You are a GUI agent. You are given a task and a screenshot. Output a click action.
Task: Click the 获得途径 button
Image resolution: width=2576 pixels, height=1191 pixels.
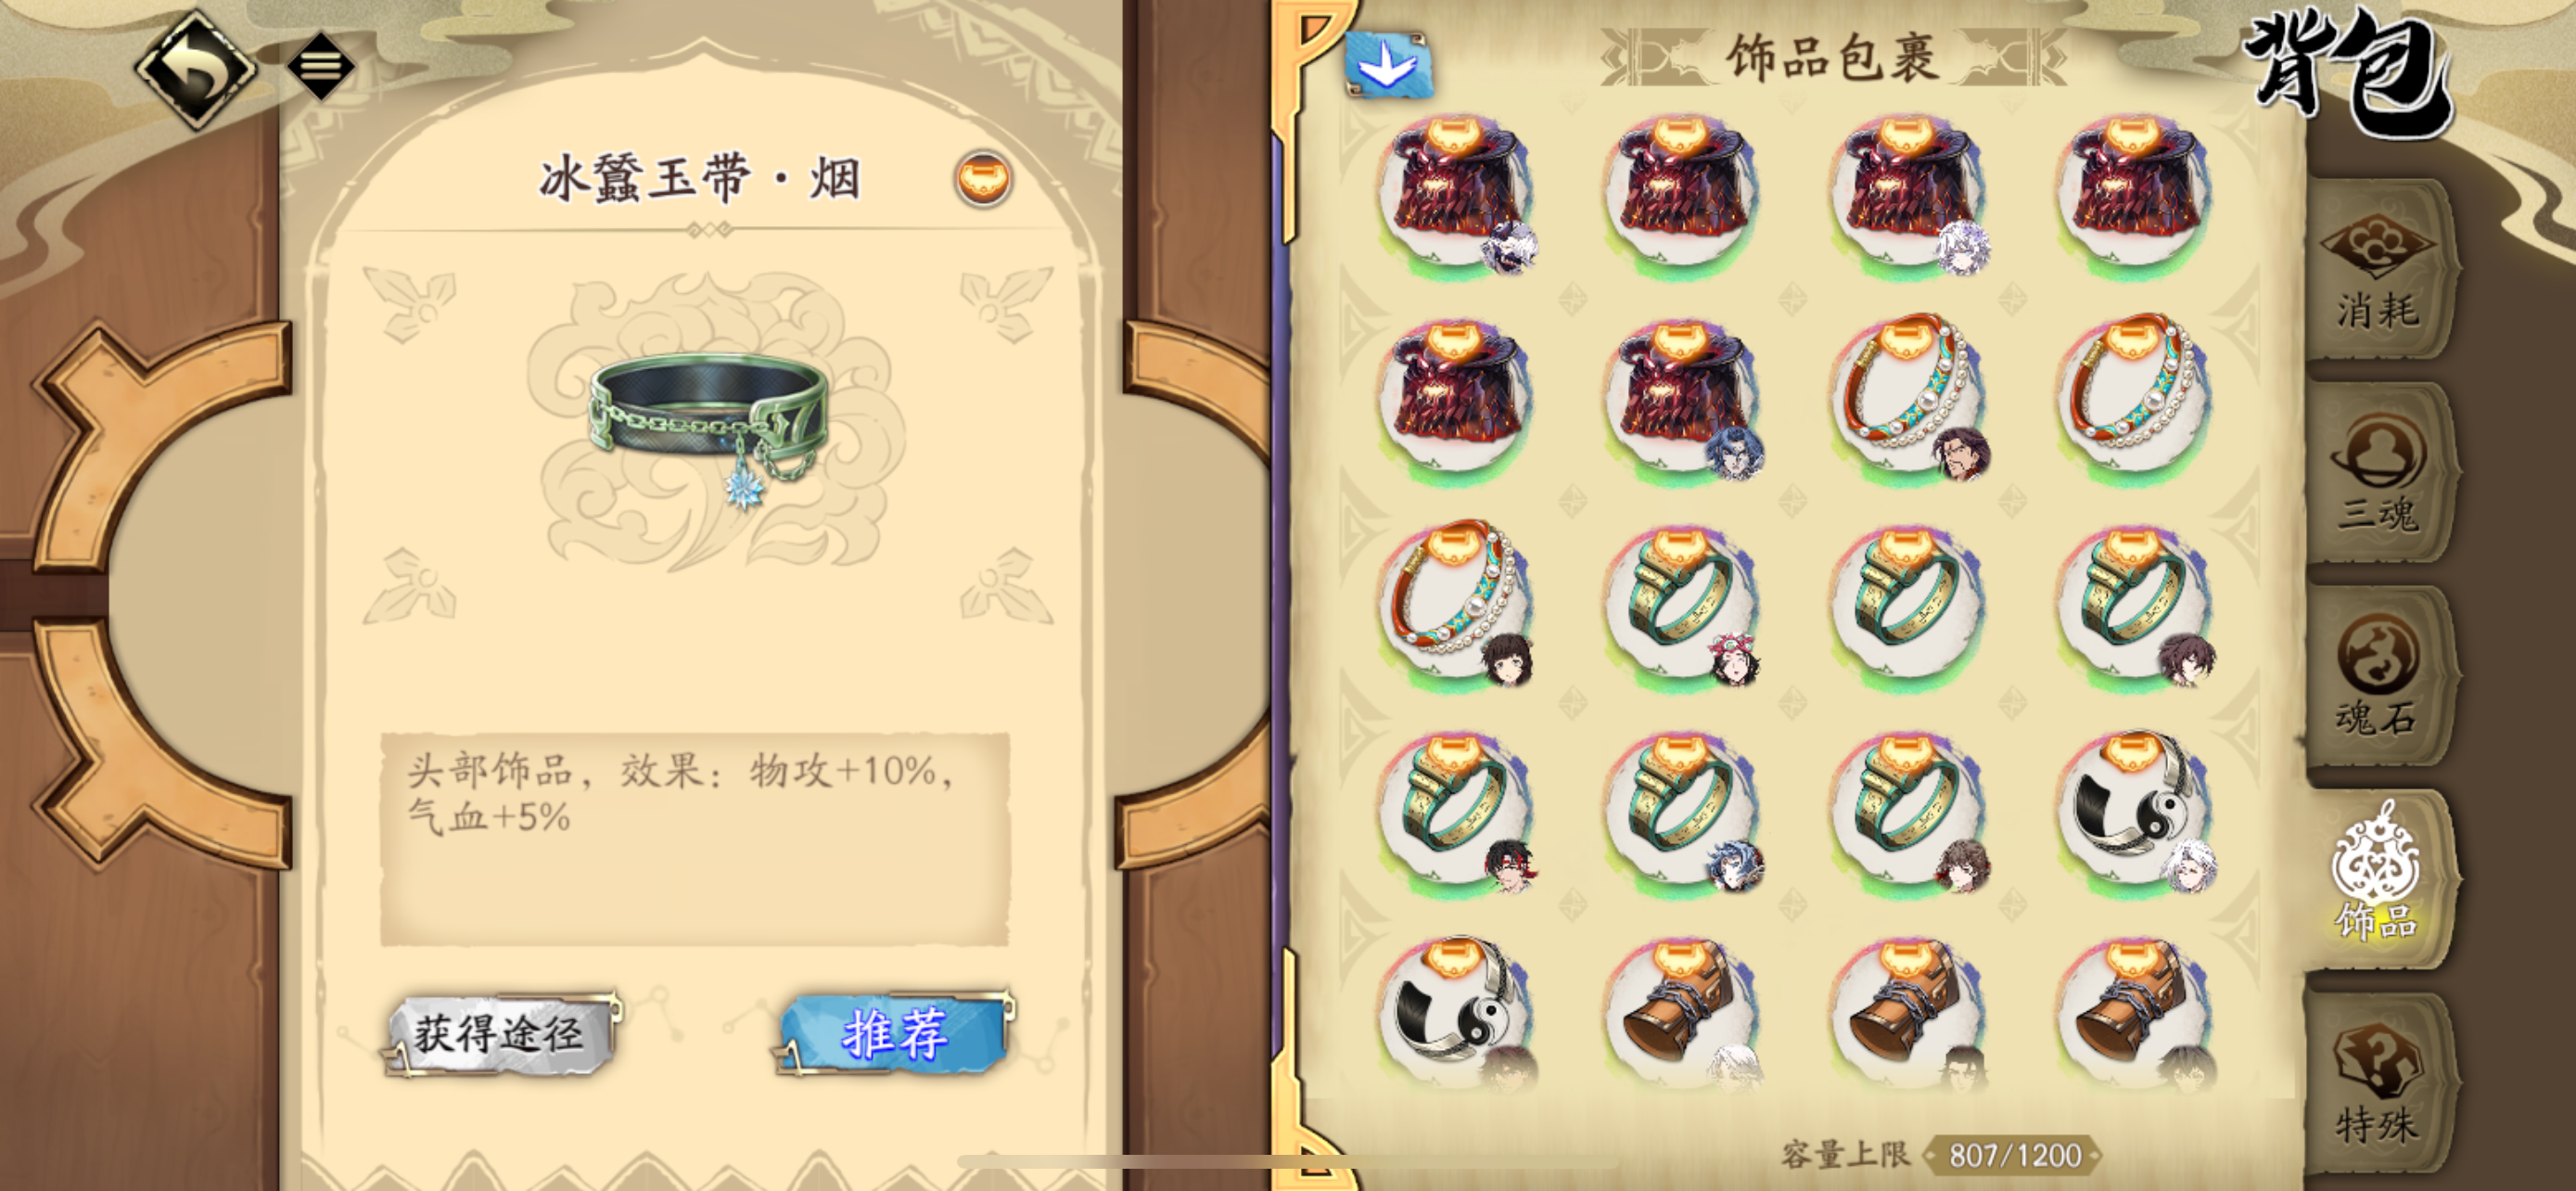coord(499,1034)
